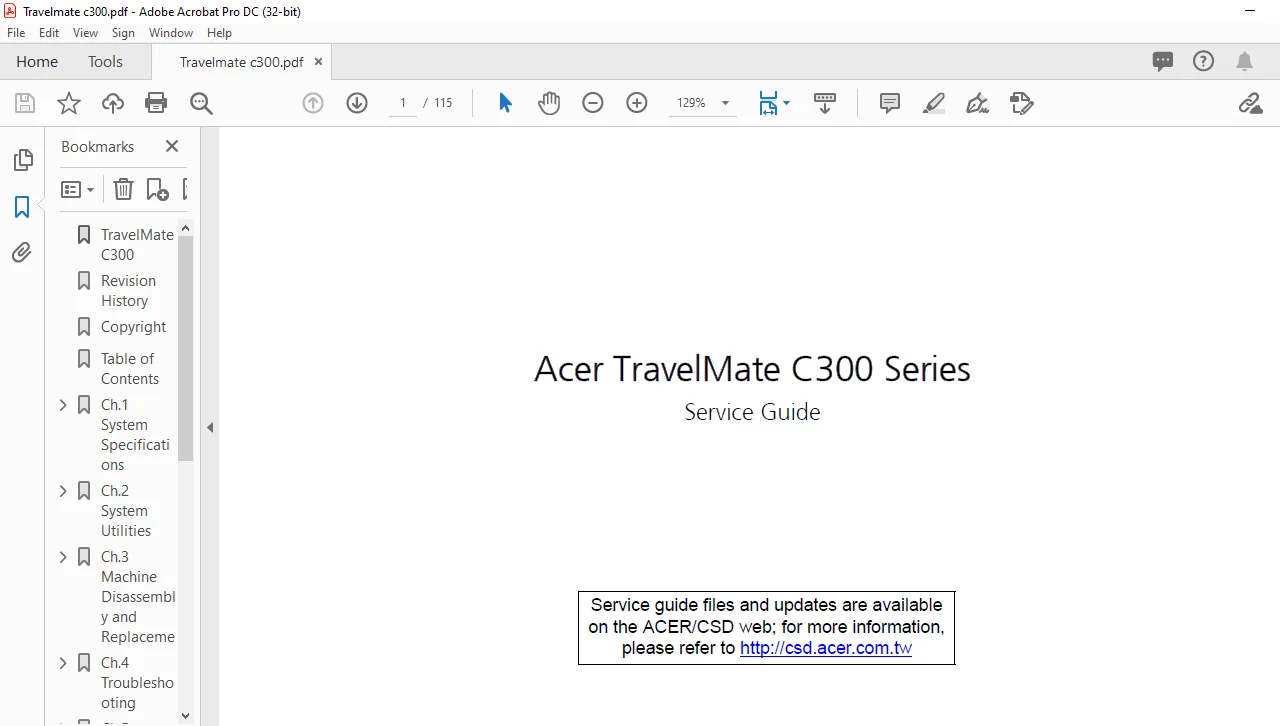The image size is (1280, 726).
Task: Choose the Selection arrow tool
Action: click(505, 103)
